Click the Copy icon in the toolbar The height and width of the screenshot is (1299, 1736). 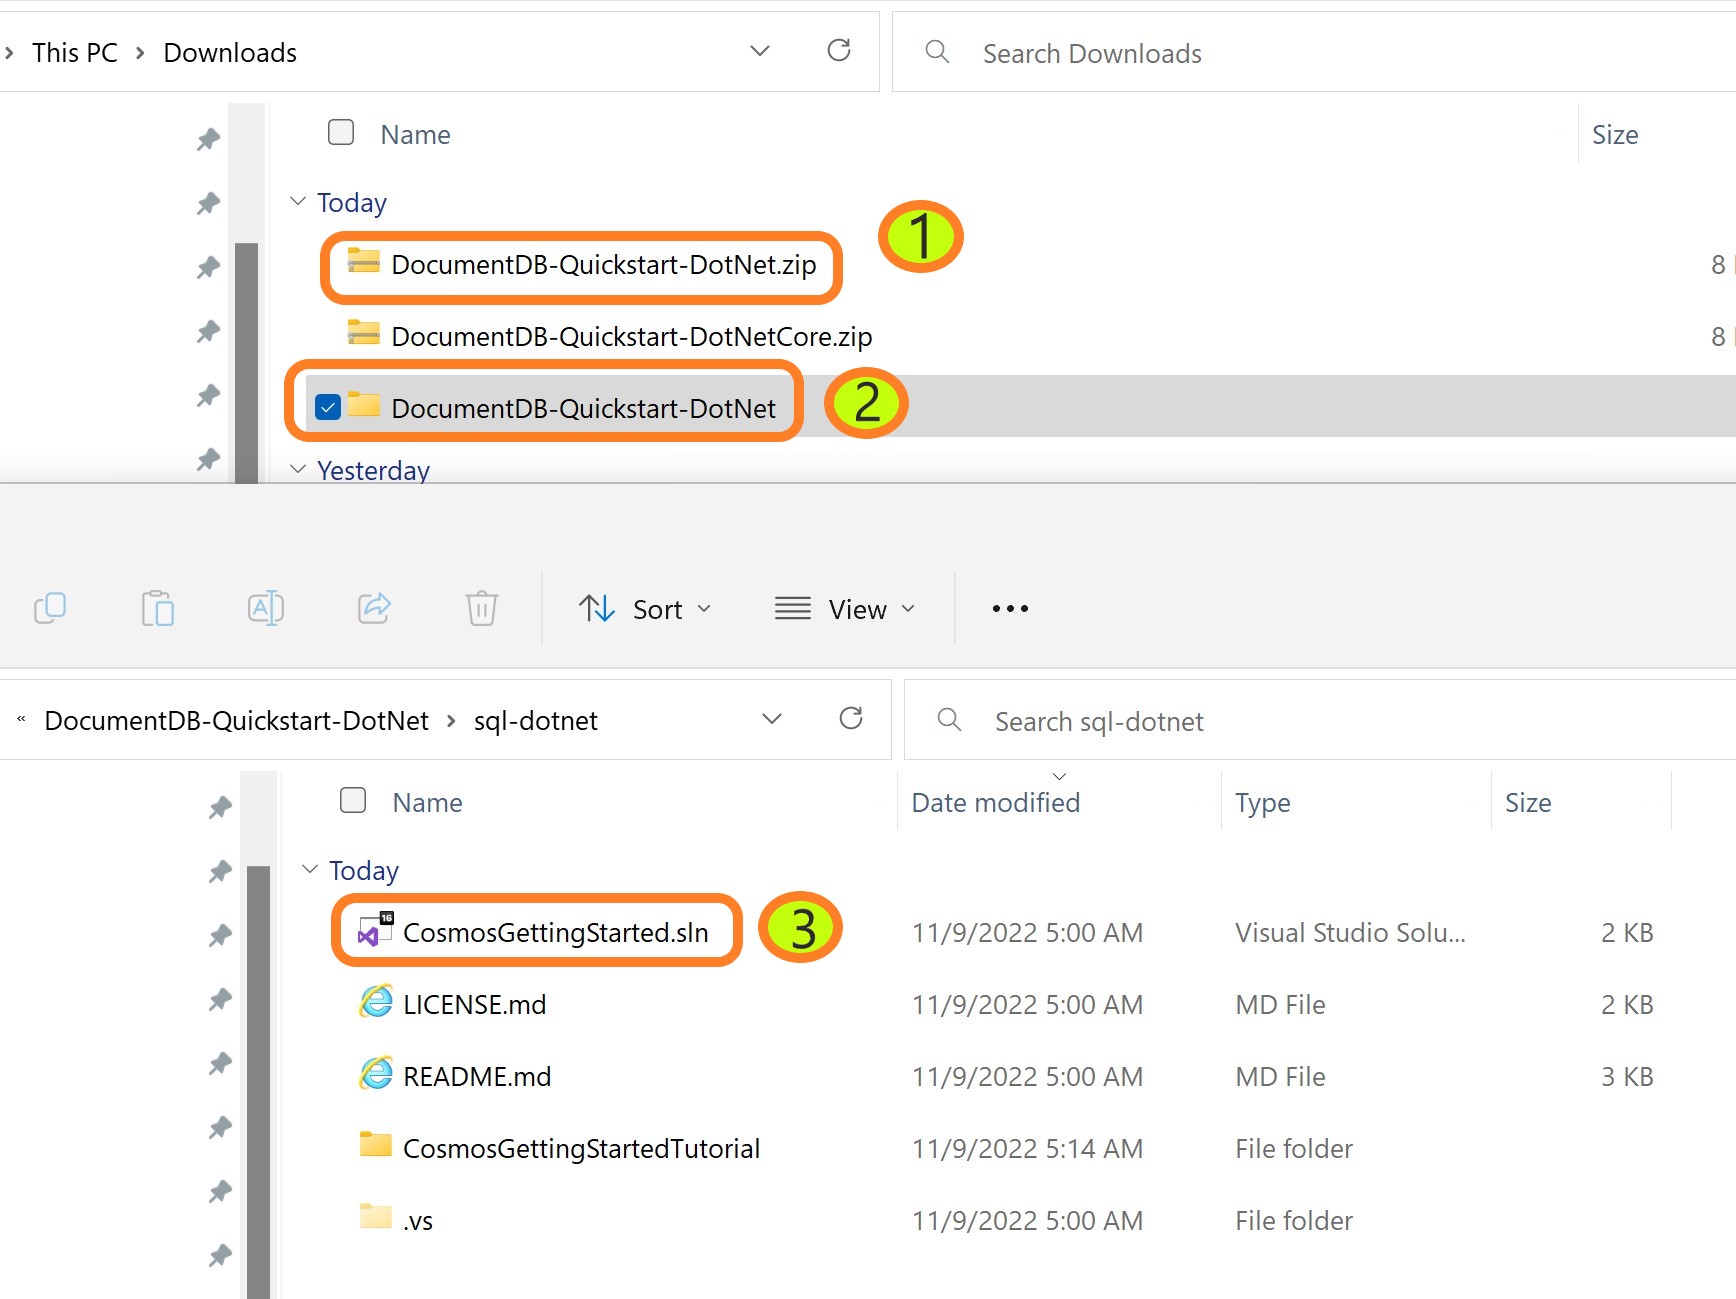coord(50,608)
